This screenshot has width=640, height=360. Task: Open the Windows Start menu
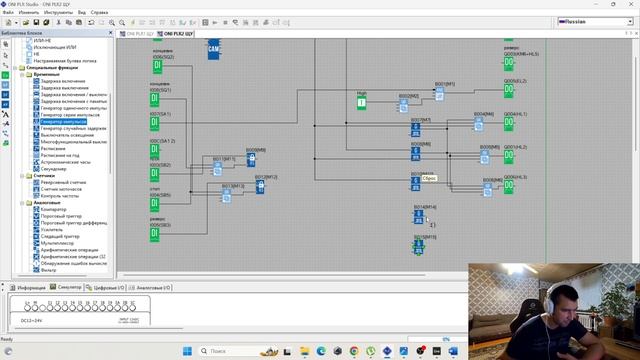(x=187, y=351)
